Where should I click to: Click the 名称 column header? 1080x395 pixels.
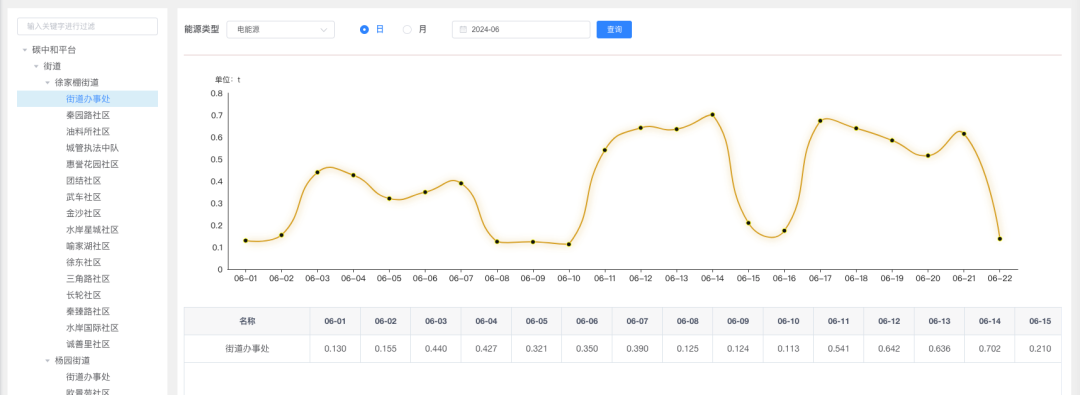click(x=247, y=321)
